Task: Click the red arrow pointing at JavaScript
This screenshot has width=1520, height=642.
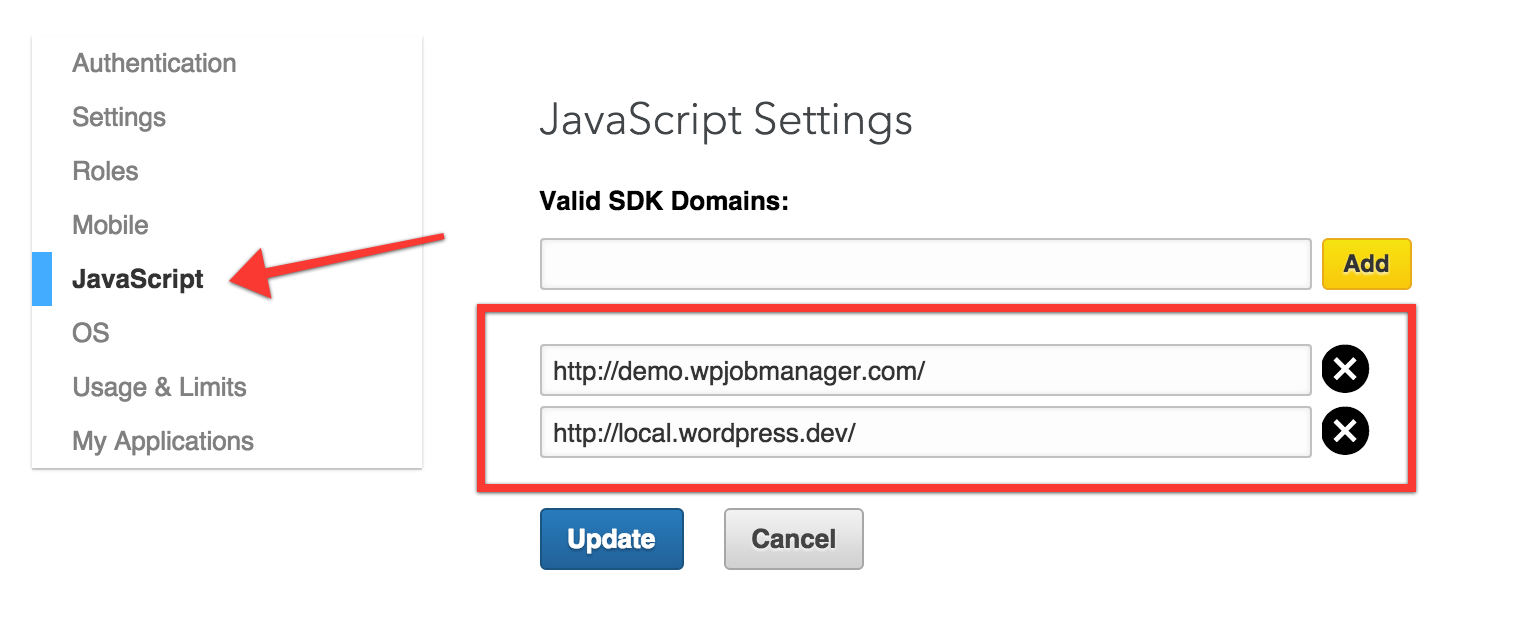Action: tap(336, 265)
